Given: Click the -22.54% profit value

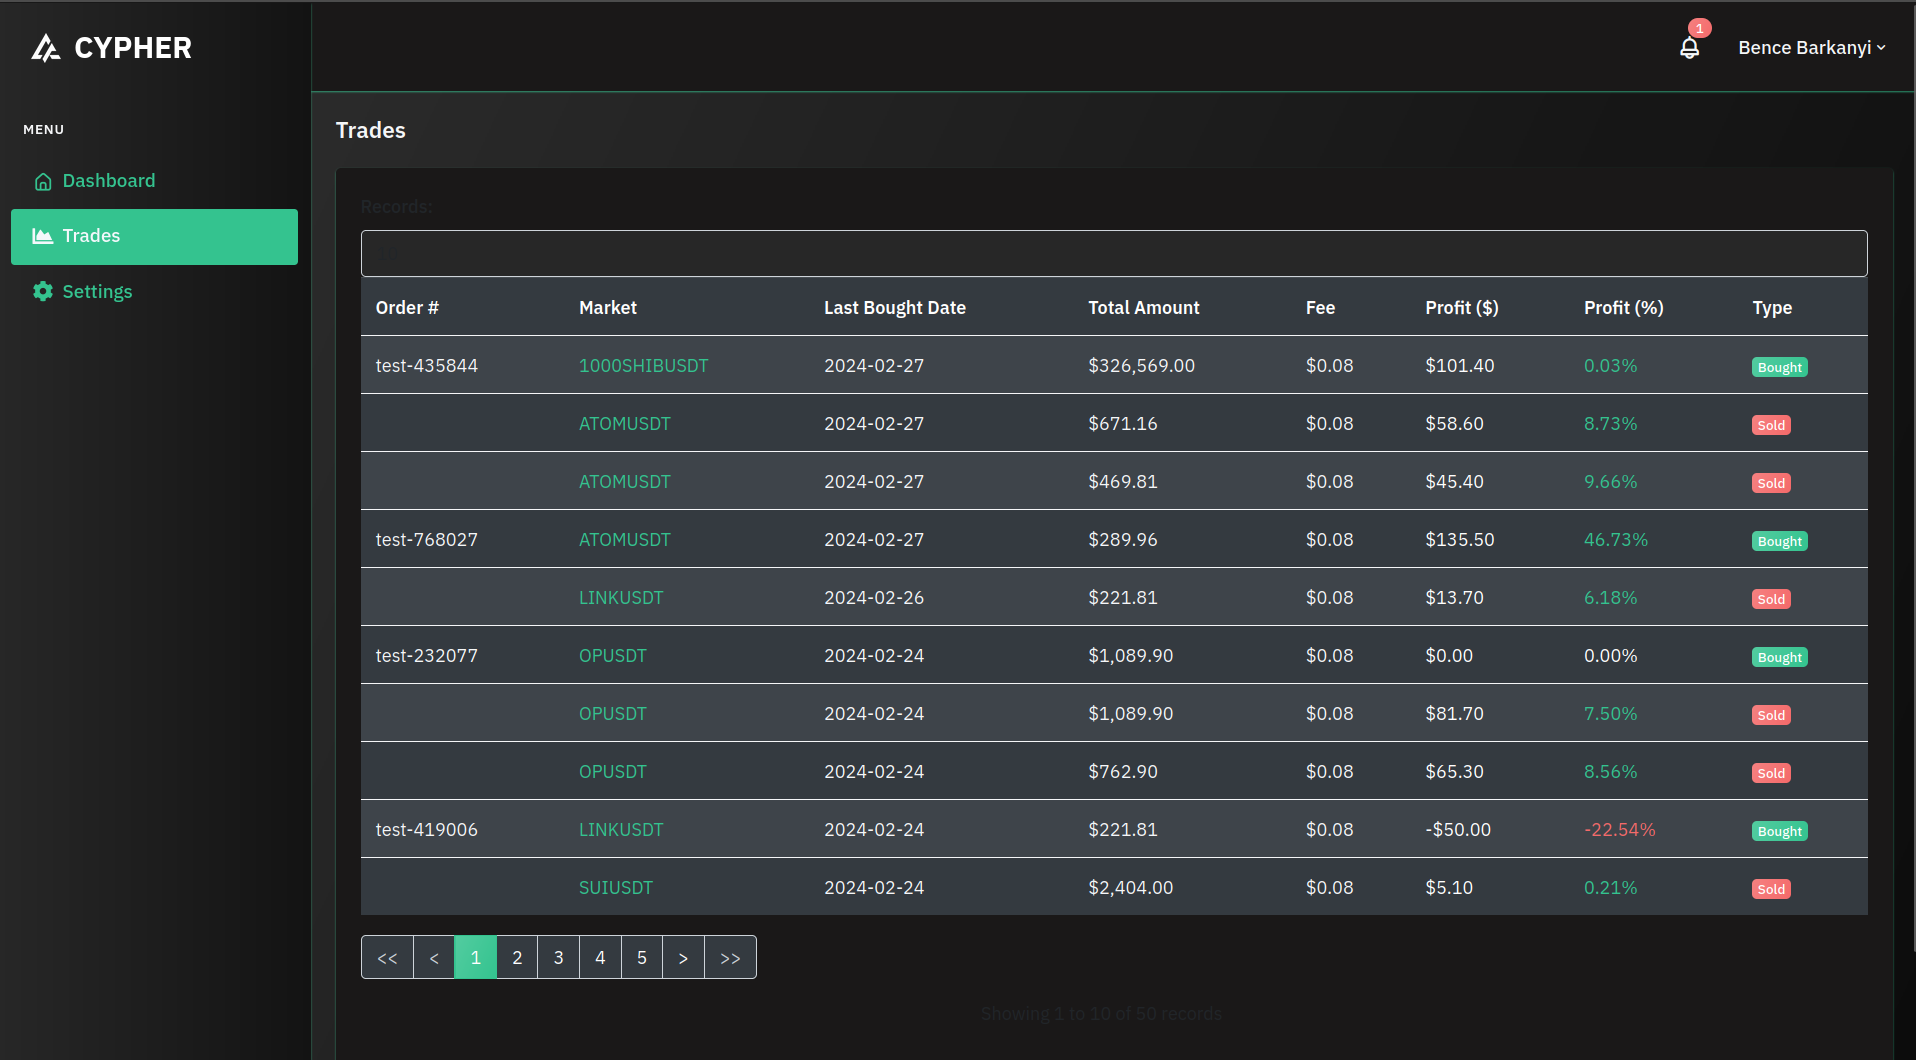Looking at the screenshot, I should [x=1619, y=830].
